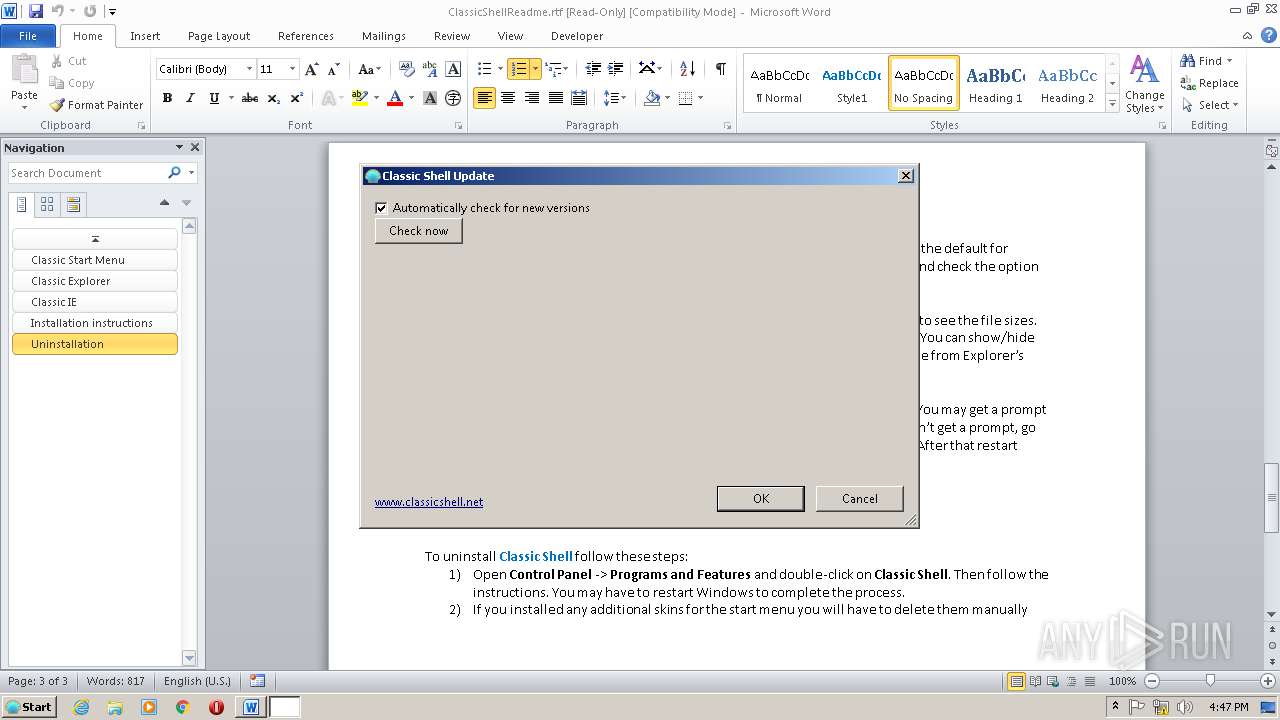Switch to Developer tab
This screenshot has width=1280, height=720.
pyautogui.click(x=577, y=36)
